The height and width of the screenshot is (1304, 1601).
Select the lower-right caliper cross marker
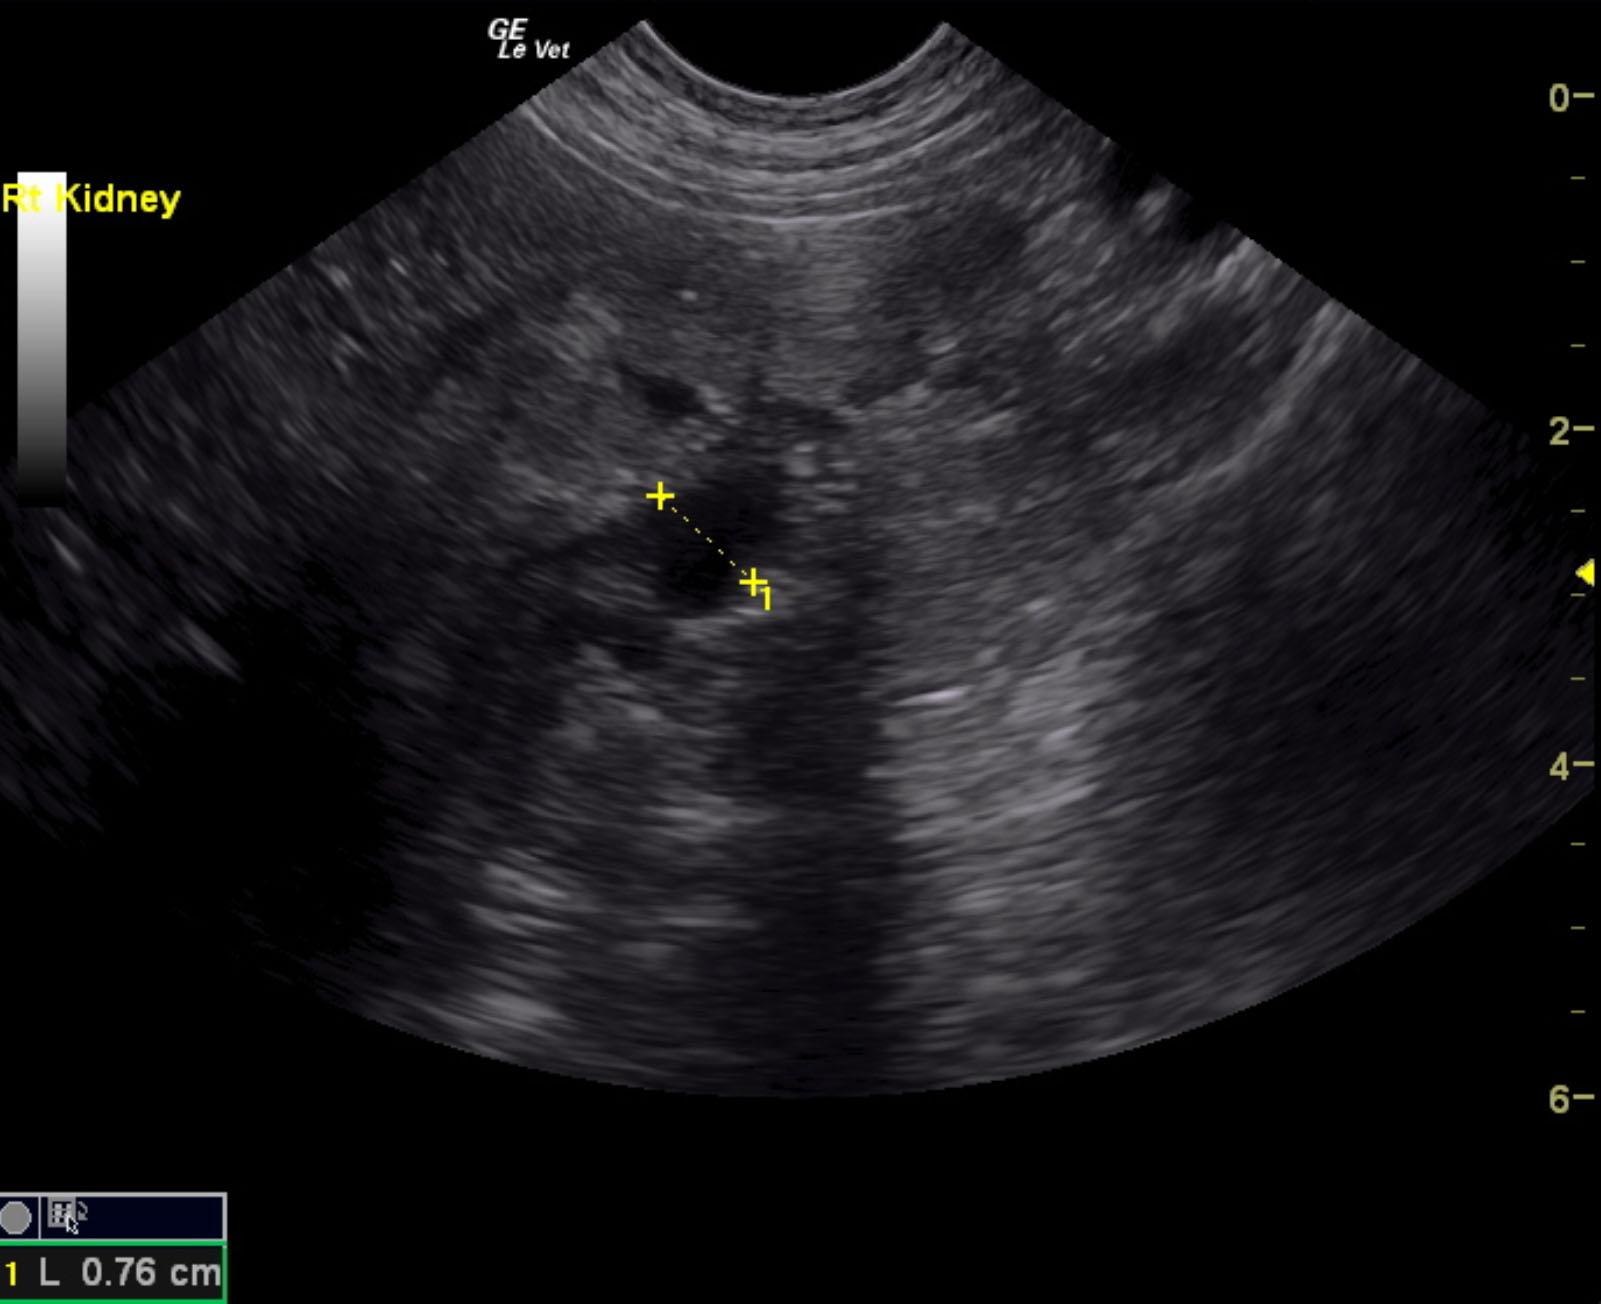752,582
